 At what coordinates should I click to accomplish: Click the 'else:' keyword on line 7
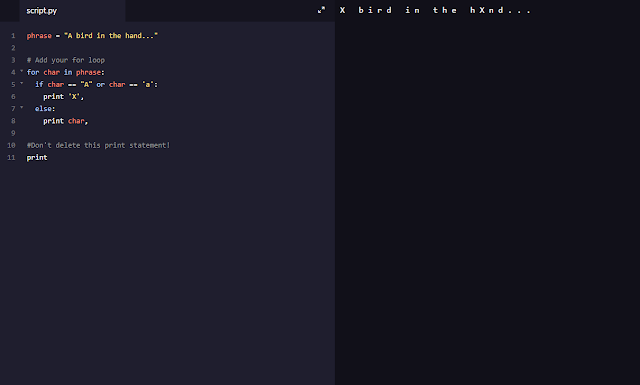coord(45,109)
